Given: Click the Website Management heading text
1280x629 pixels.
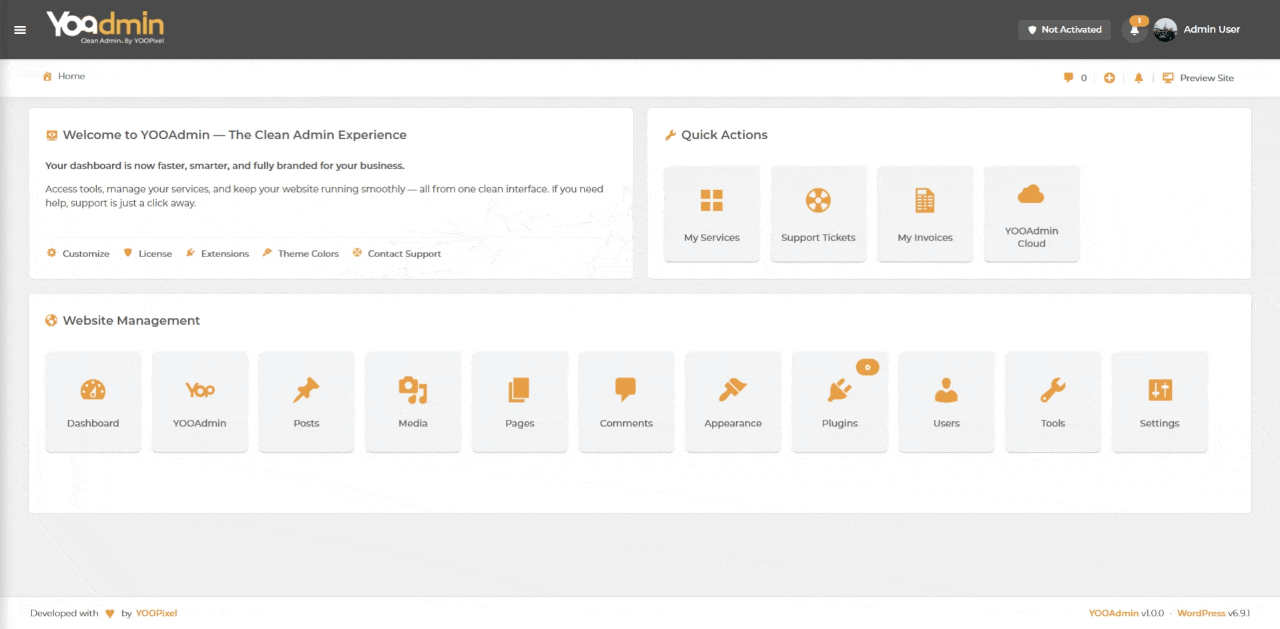Looking at the screenshot, I should click(131, 321).
